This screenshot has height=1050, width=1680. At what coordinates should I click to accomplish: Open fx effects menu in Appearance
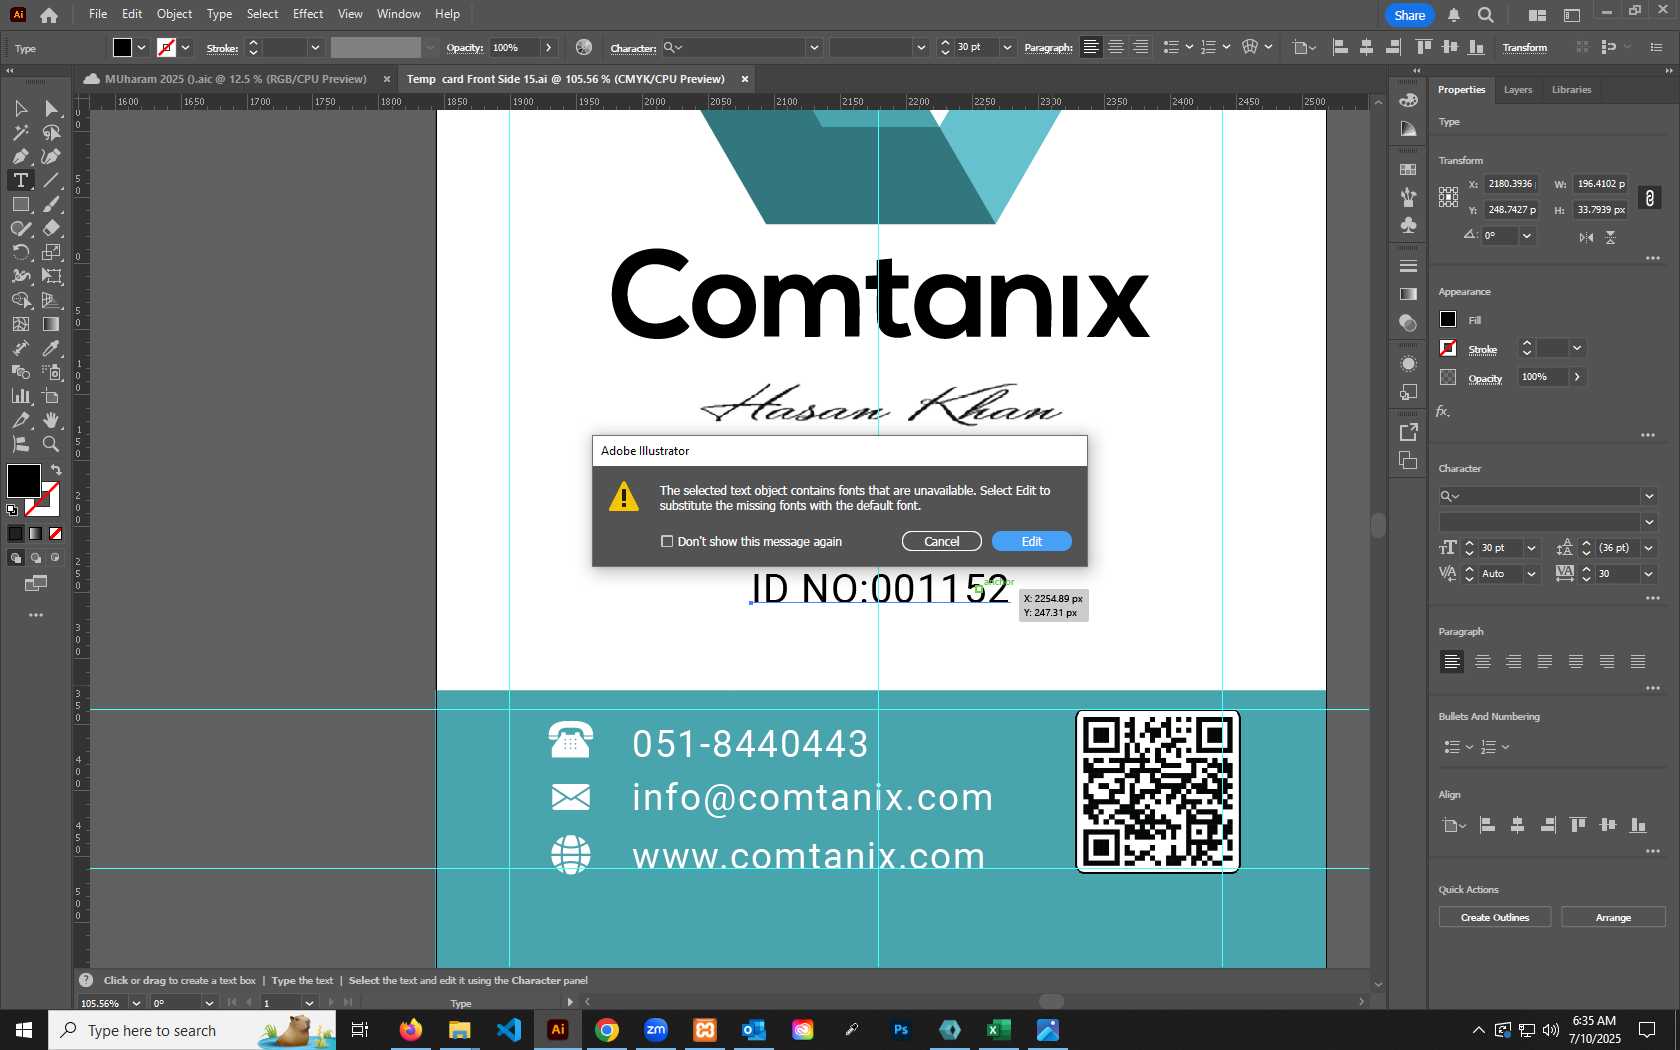pyautogui.click(x=1443, y=411)
